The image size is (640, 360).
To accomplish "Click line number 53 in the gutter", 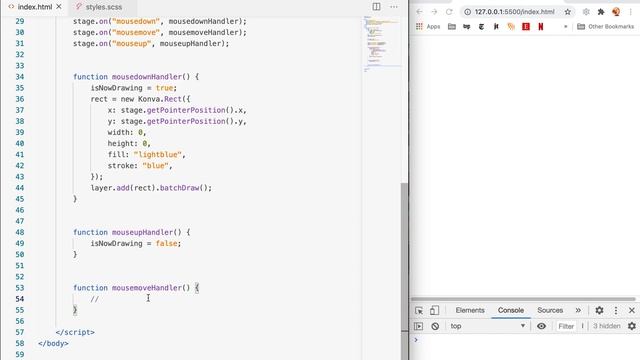I will click(20, 288).
